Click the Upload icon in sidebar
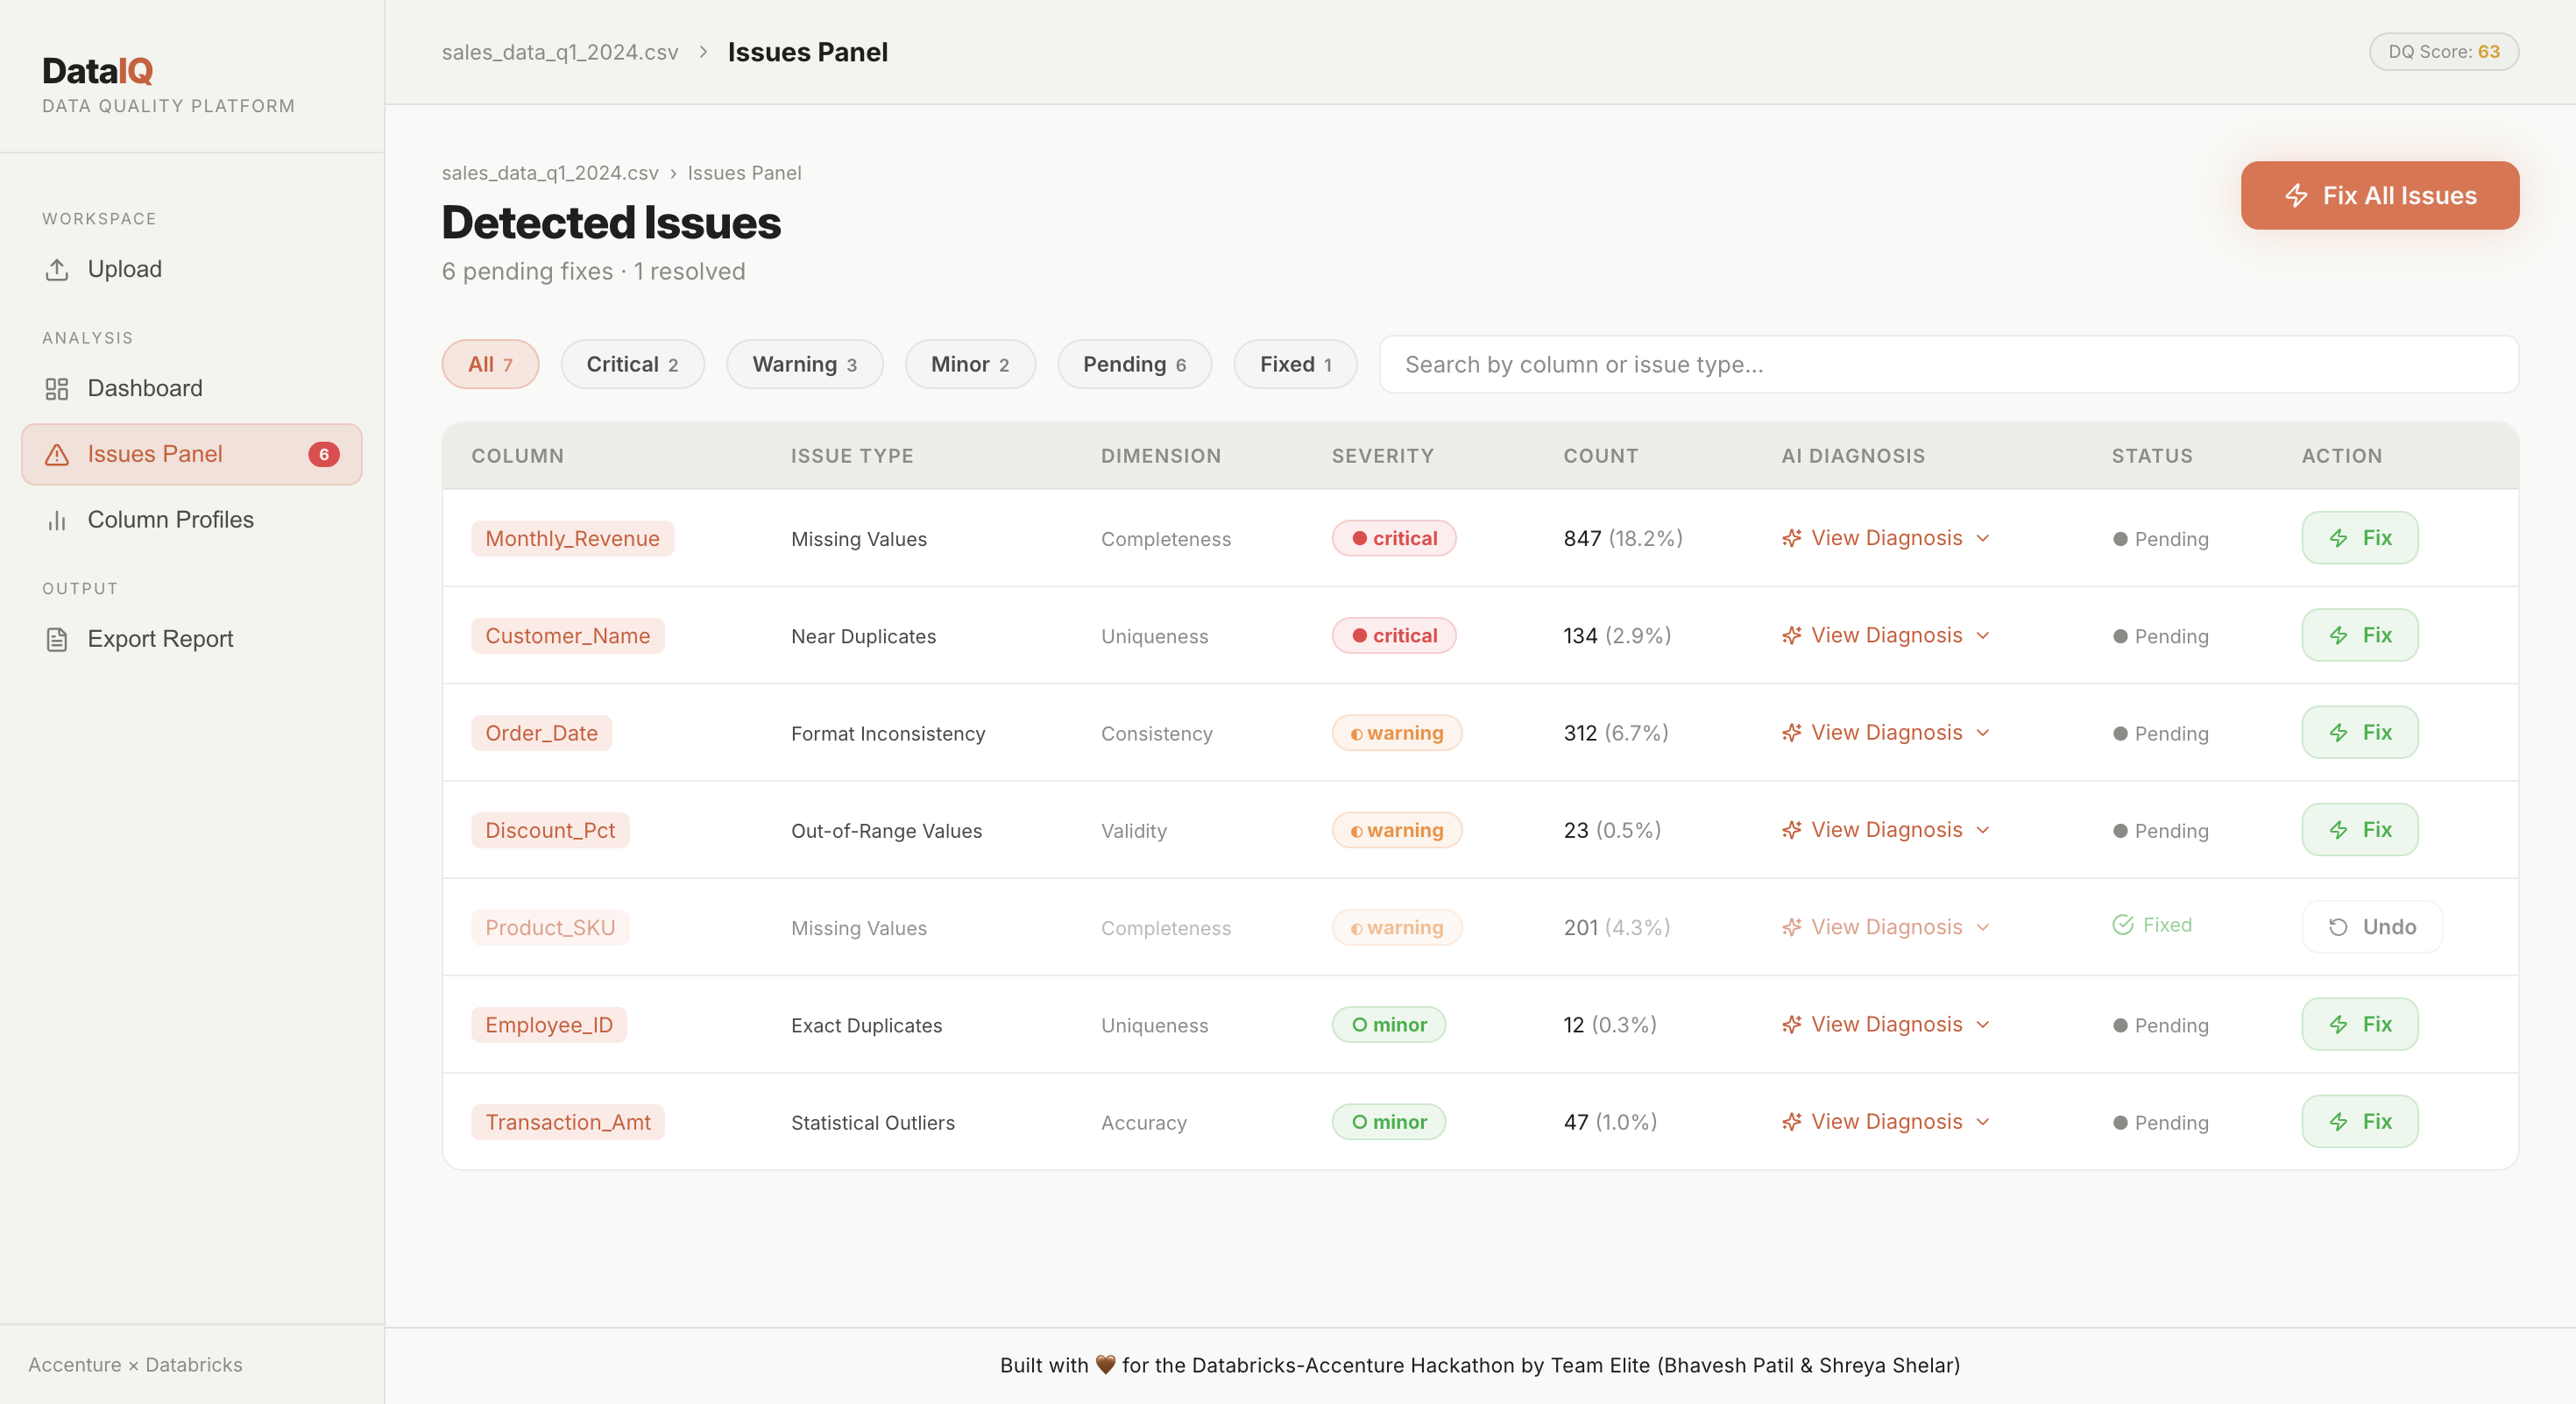Screen dimensions: 2576x1404 [57, 269]
